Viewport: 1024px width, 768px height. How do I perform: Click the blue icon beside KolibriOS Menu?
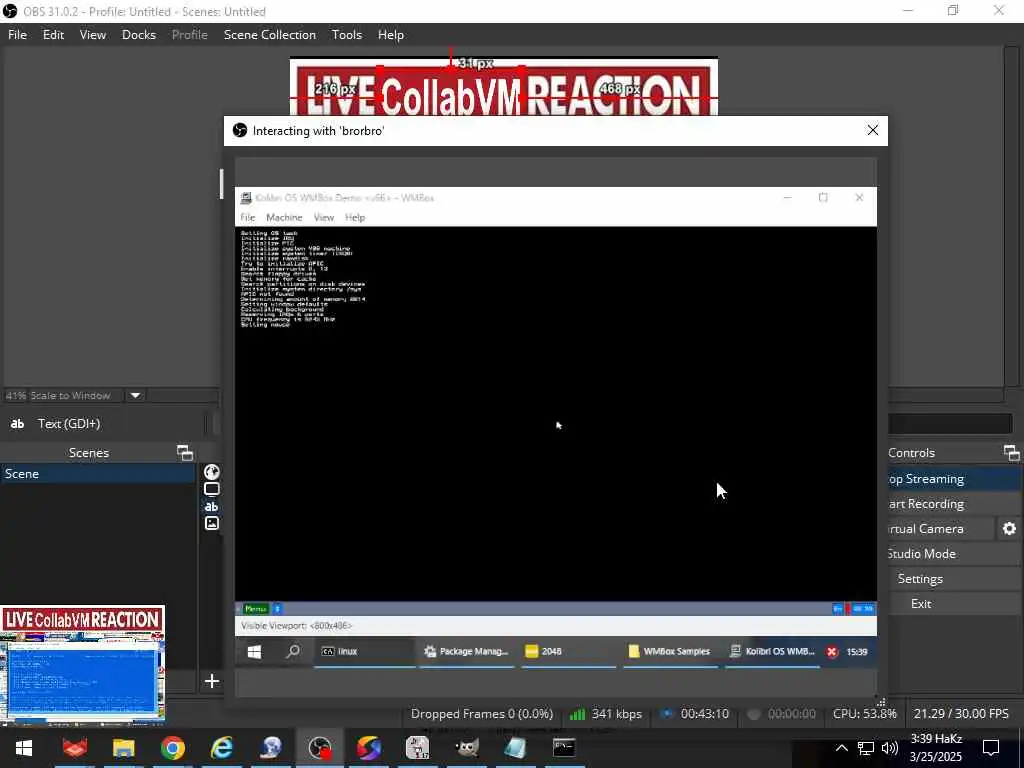[x=277, y=609]
